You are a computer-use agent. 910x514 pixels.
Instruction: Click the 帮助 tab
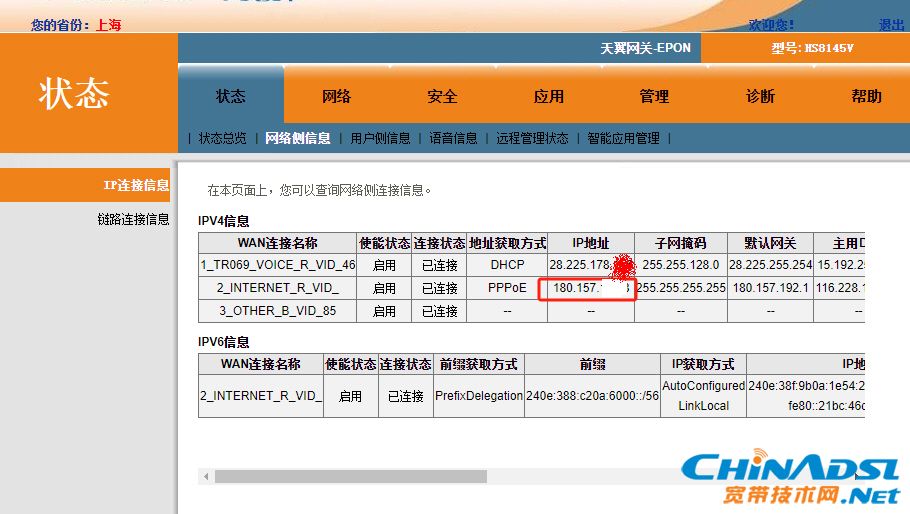click(x=866, y=97)
